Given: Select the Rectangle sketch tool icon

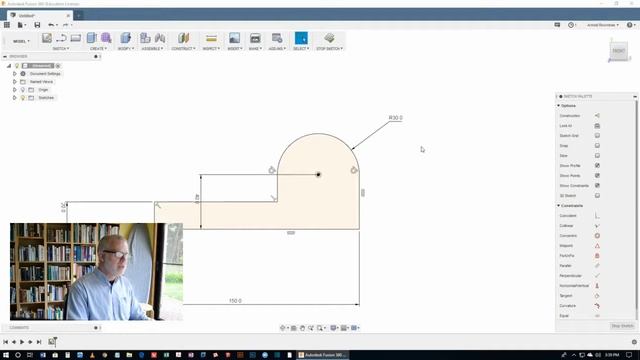Looking at the screenshot, I should coord(76,38).
